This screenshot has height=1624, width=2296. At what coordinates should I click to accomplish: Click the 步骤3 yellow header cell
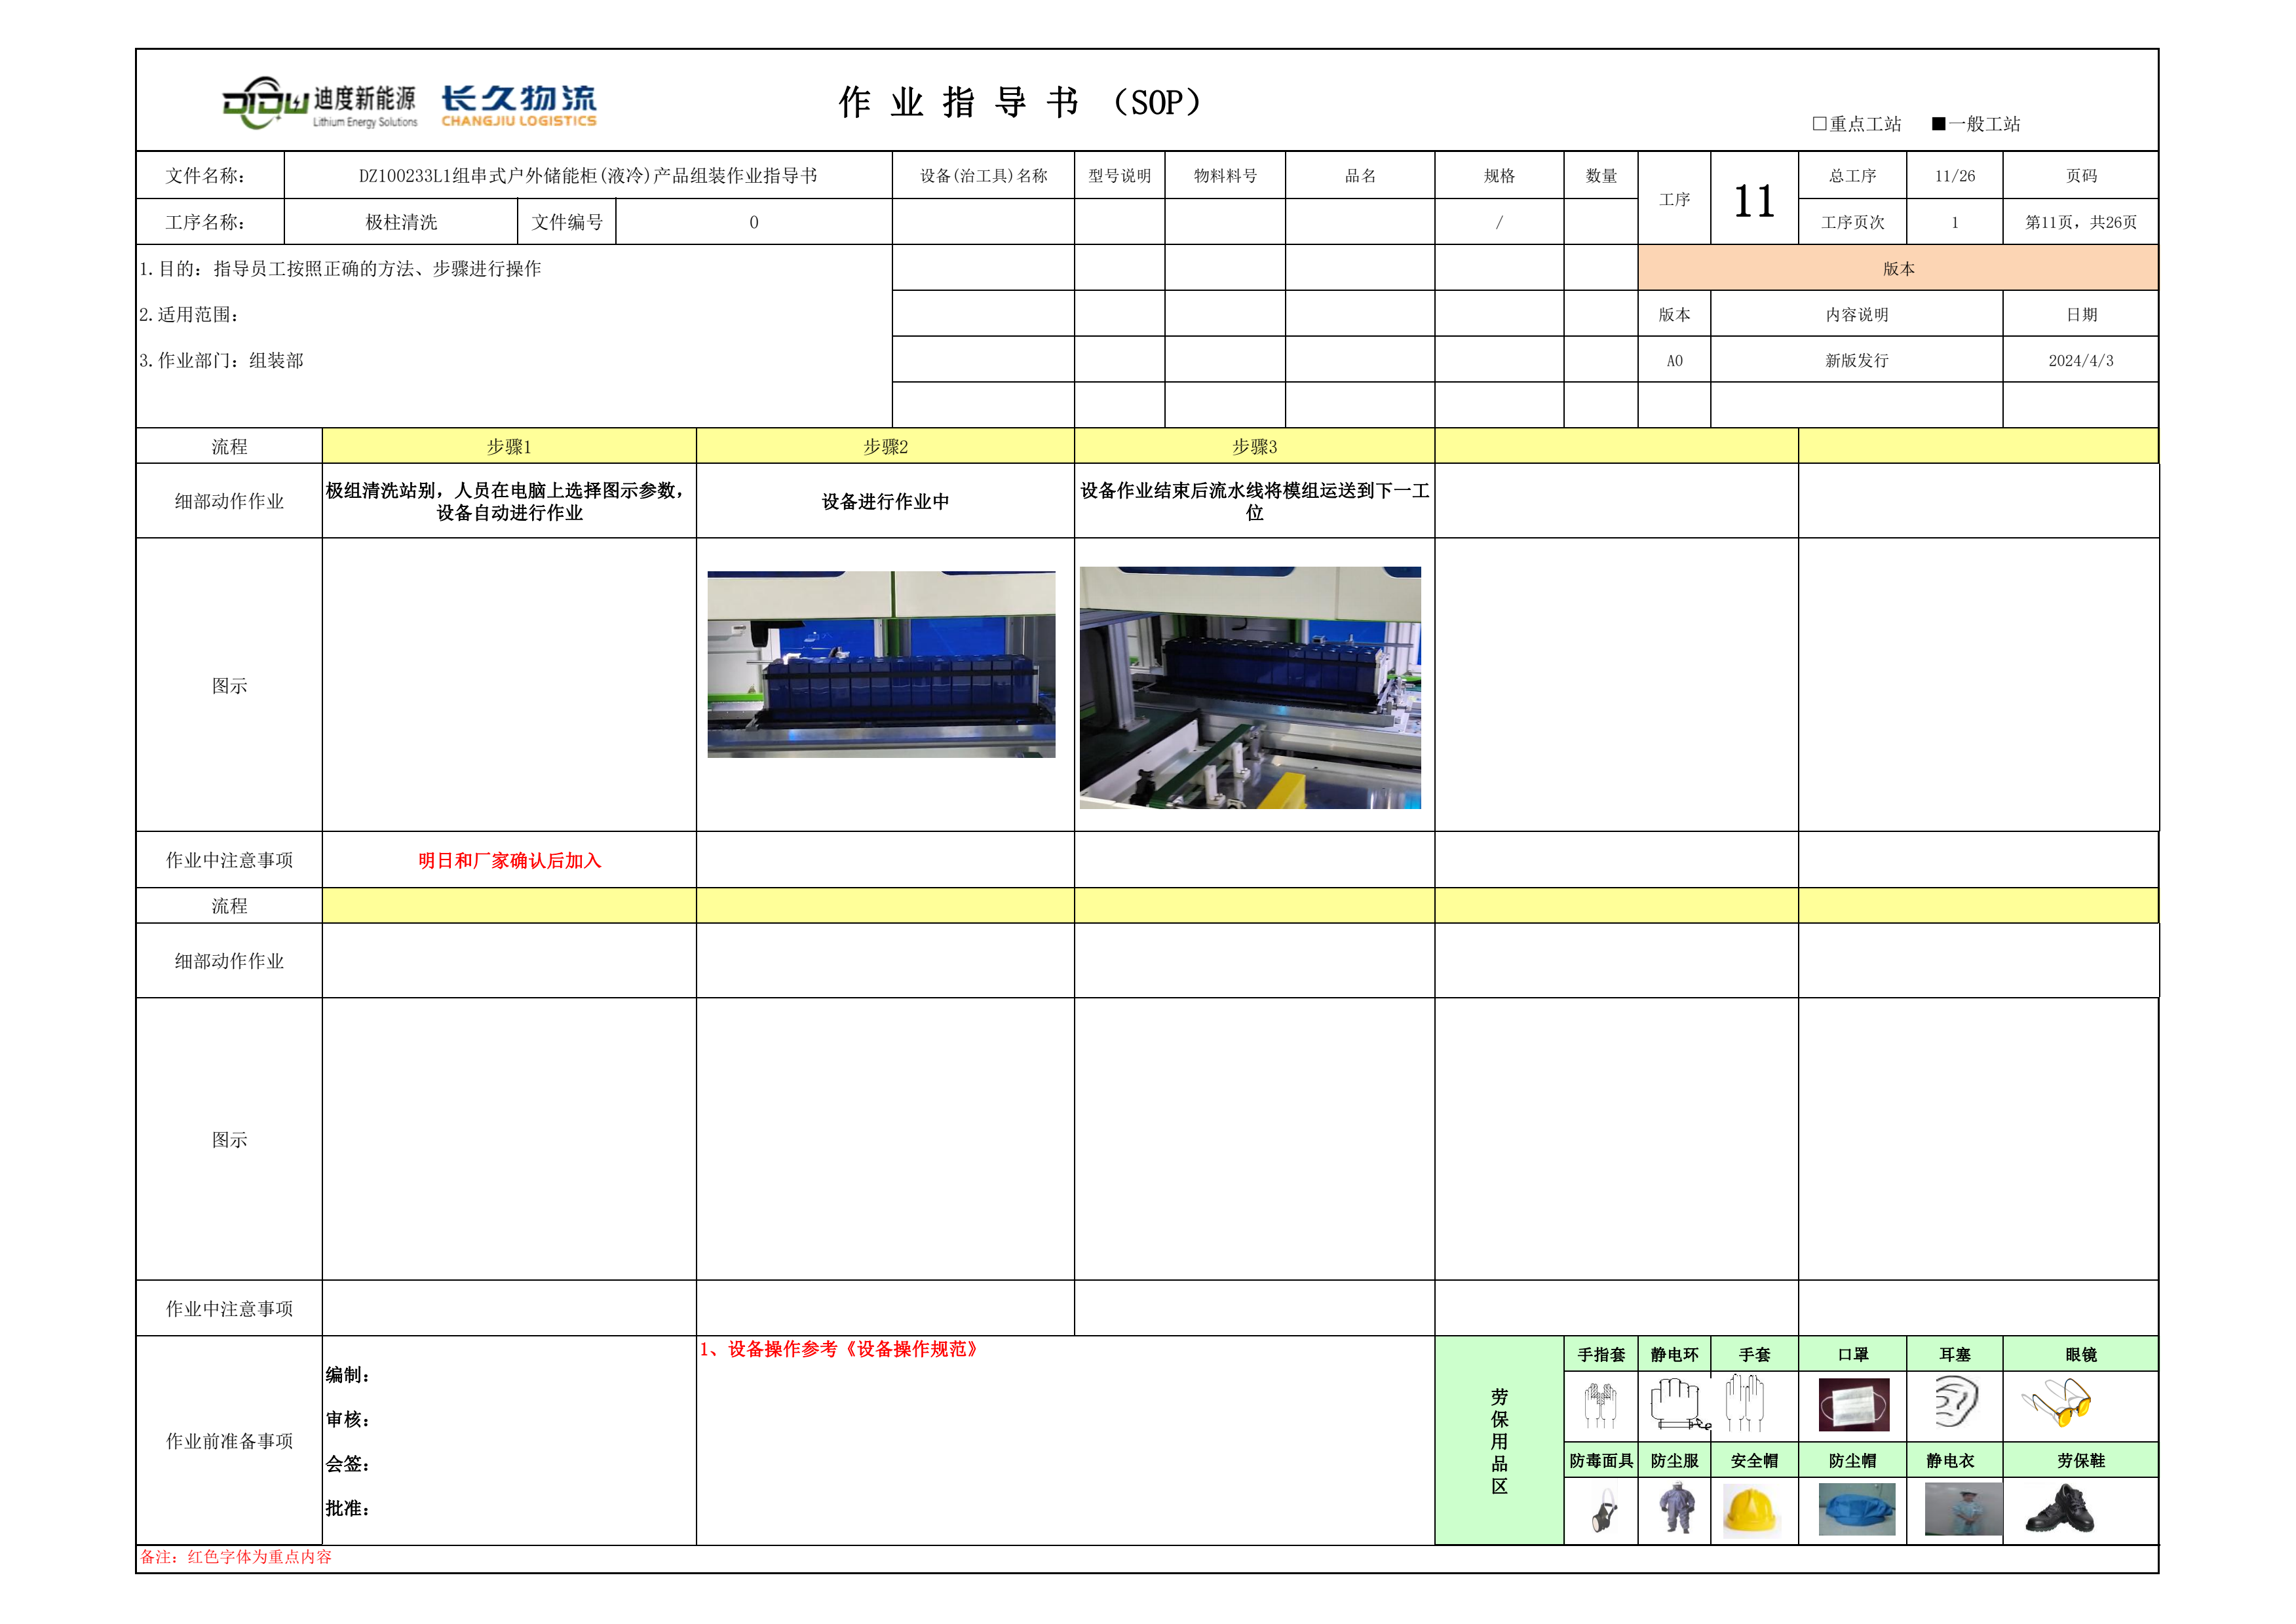[x=1254, y=446]
